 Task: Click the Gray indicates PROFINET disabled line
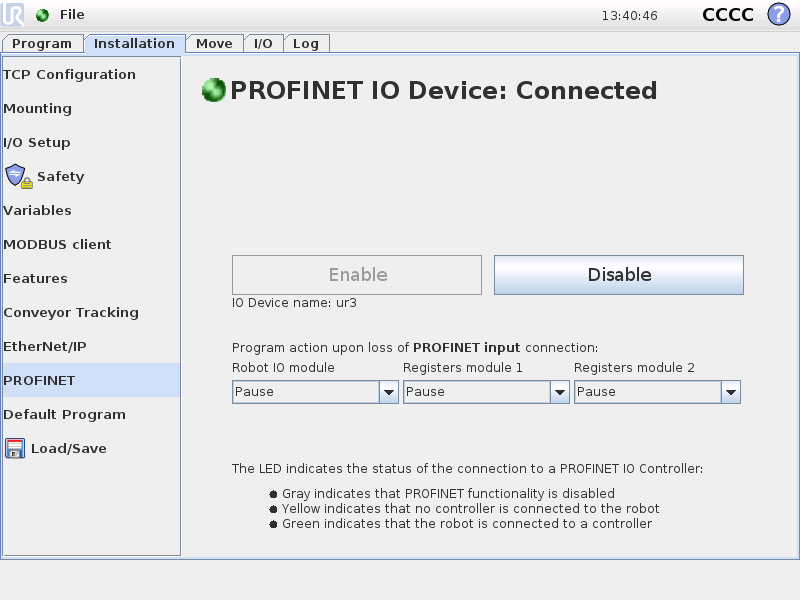448,493
